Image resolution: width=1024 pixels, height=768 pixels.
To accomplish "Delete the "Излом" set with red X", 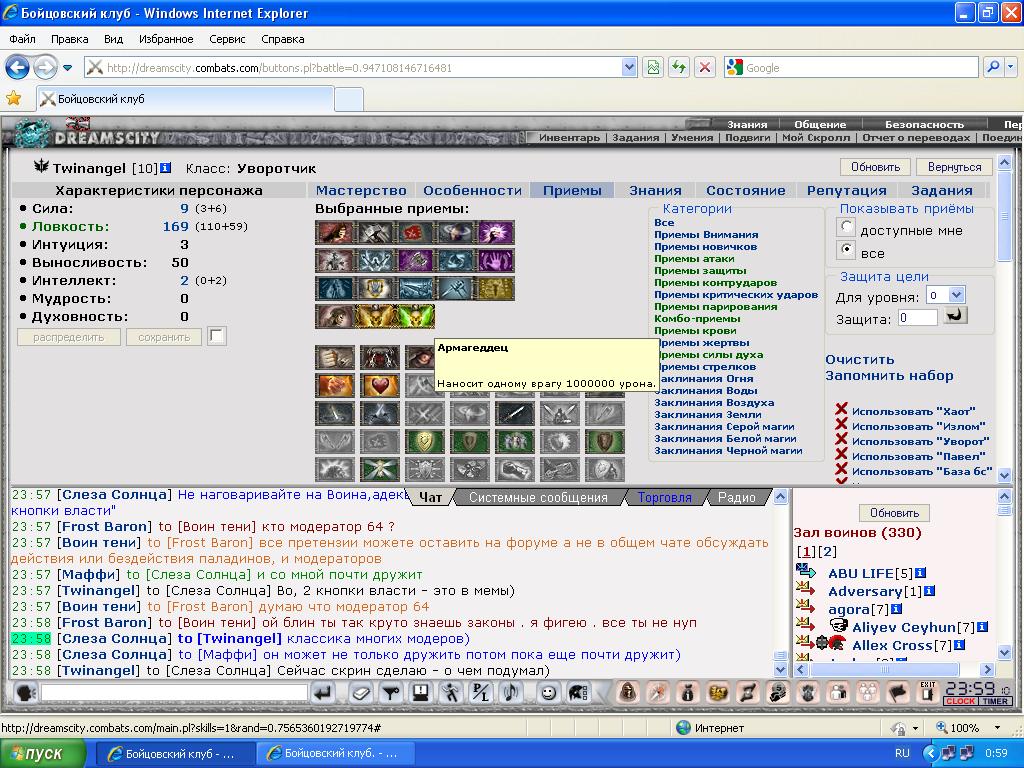I will point(841,424).
